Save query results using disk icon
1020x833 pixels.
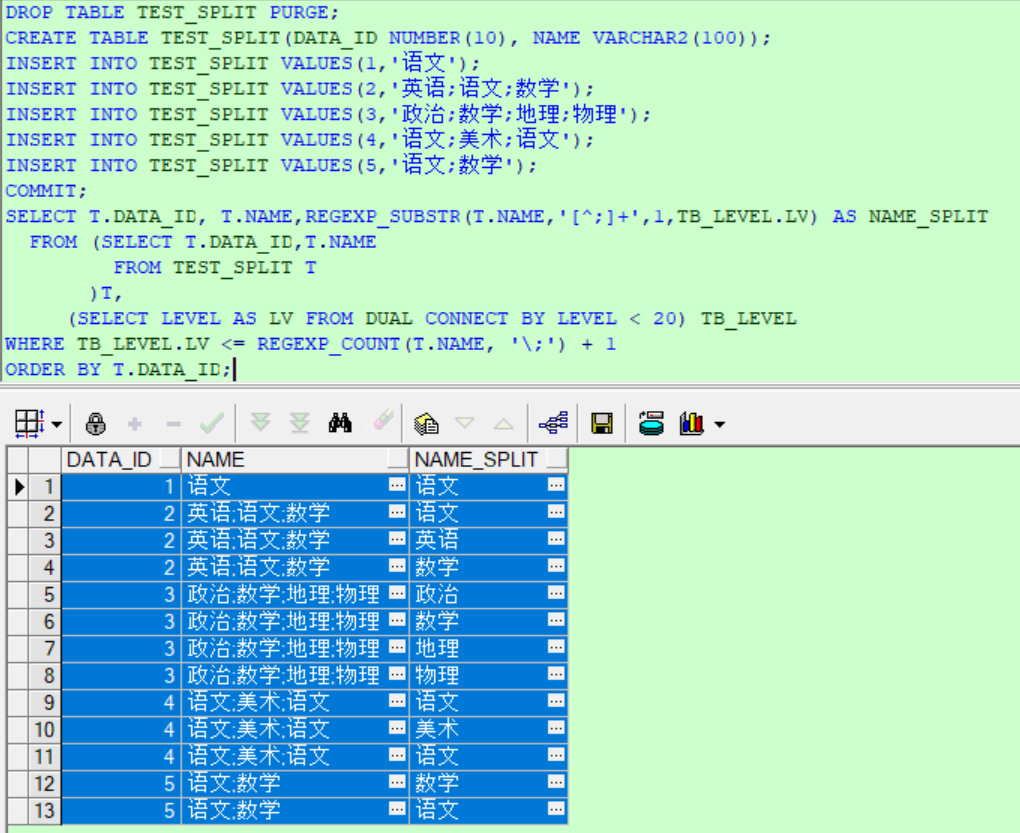601,422
